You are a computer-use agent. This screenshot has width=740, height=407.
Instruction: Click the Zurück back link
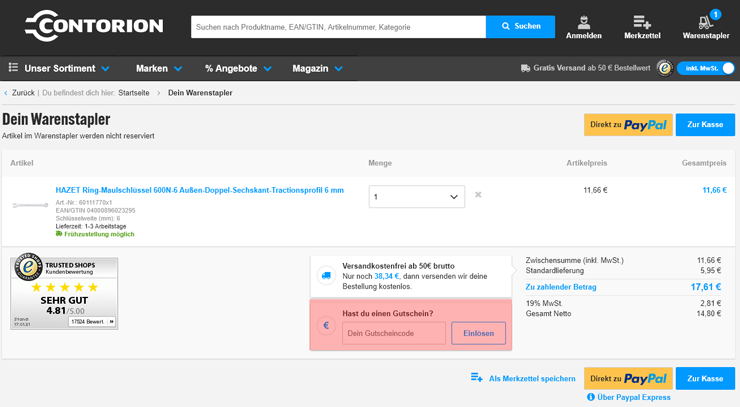[x=23, y=93]
